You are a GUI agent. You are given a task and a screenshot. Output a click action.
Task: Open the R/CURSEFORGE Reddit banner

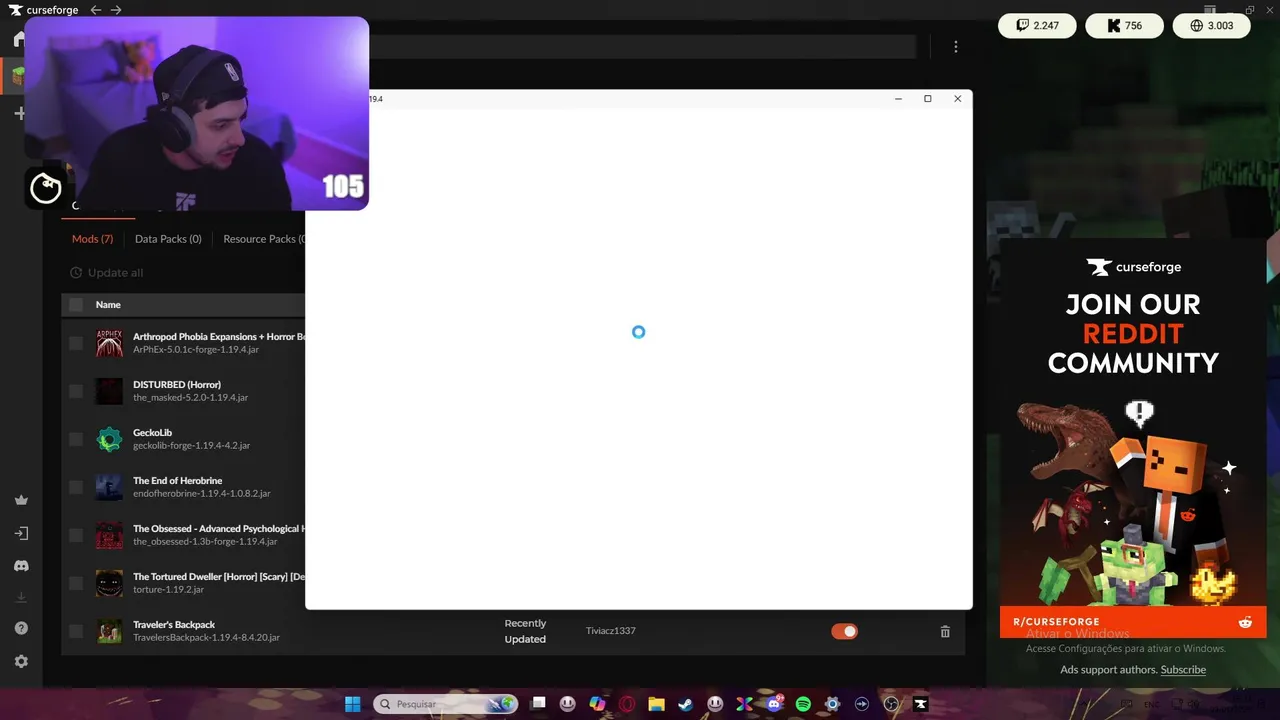click(x=1133, y=622)
